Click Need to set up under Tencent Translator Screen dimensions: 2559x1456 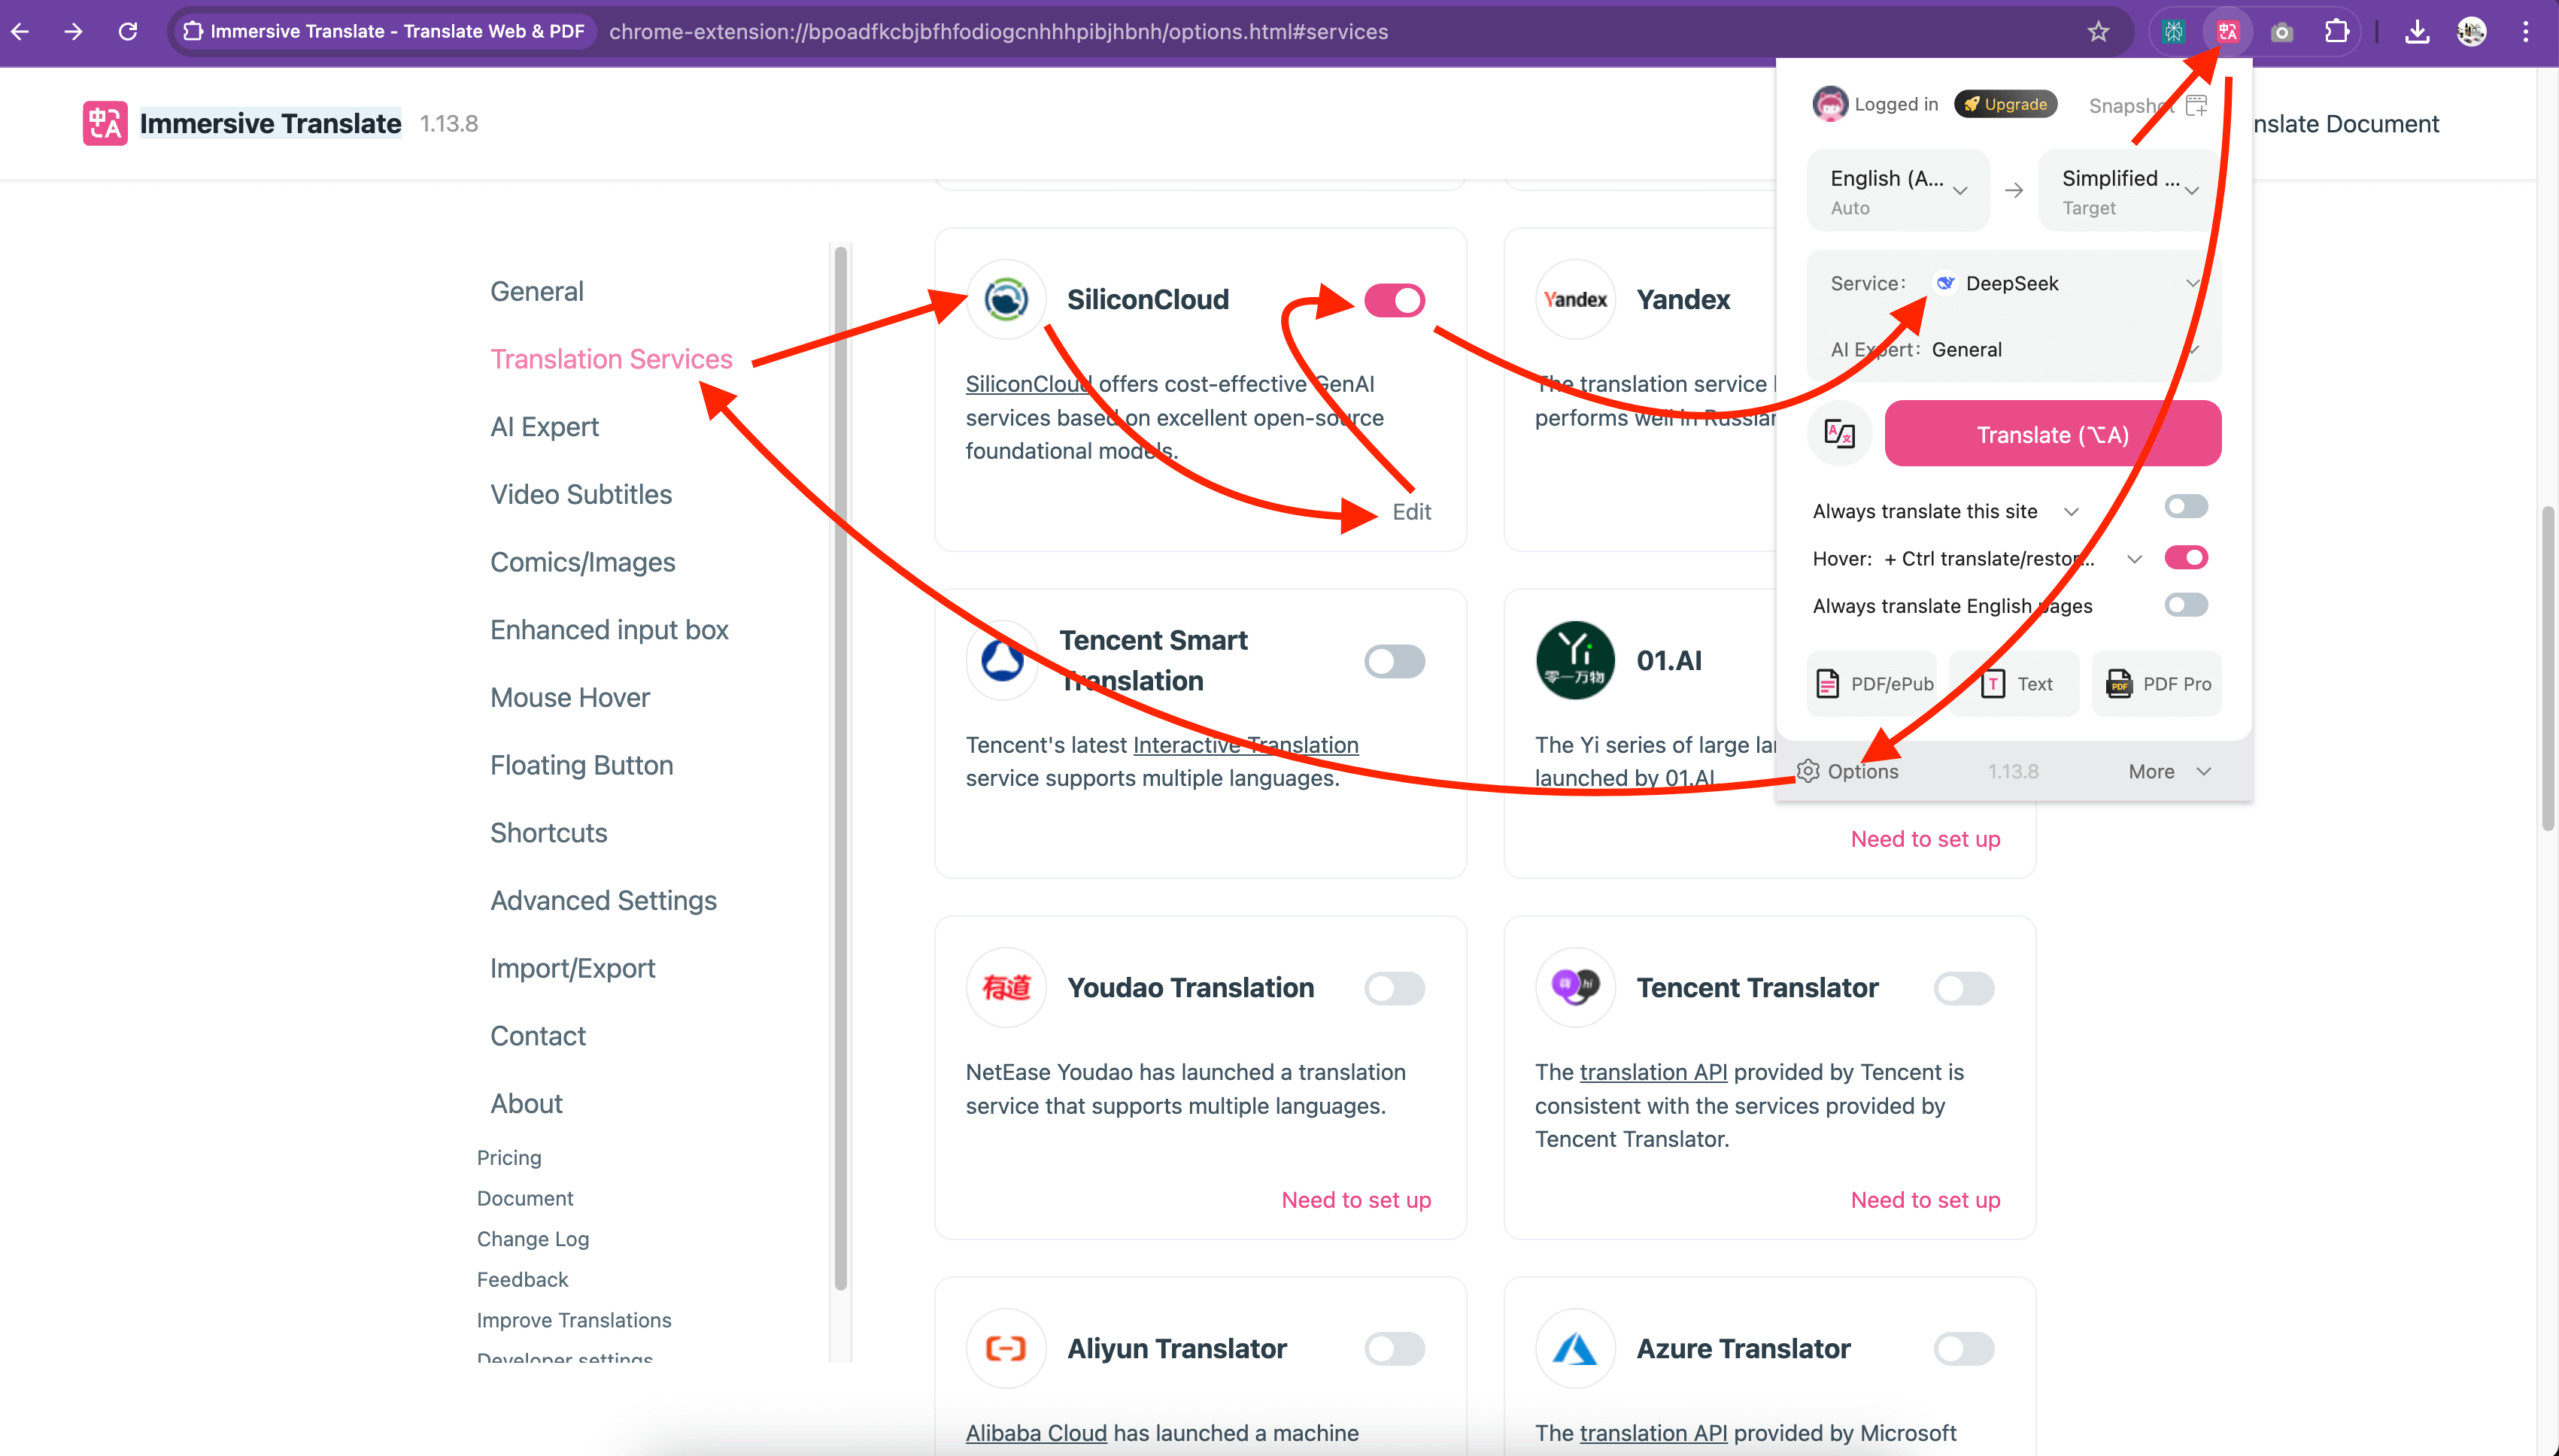point(1925,1199)
